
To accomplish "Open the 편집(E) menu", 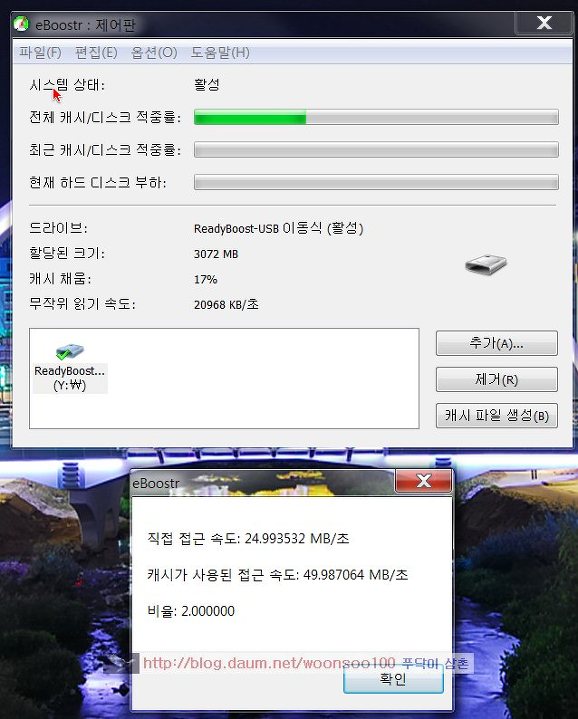I will coord(96,53).
